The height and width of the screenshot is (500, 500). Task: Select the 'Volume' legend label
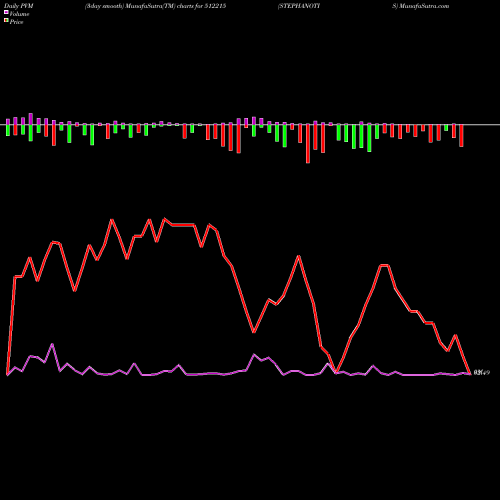pos(19,14)
